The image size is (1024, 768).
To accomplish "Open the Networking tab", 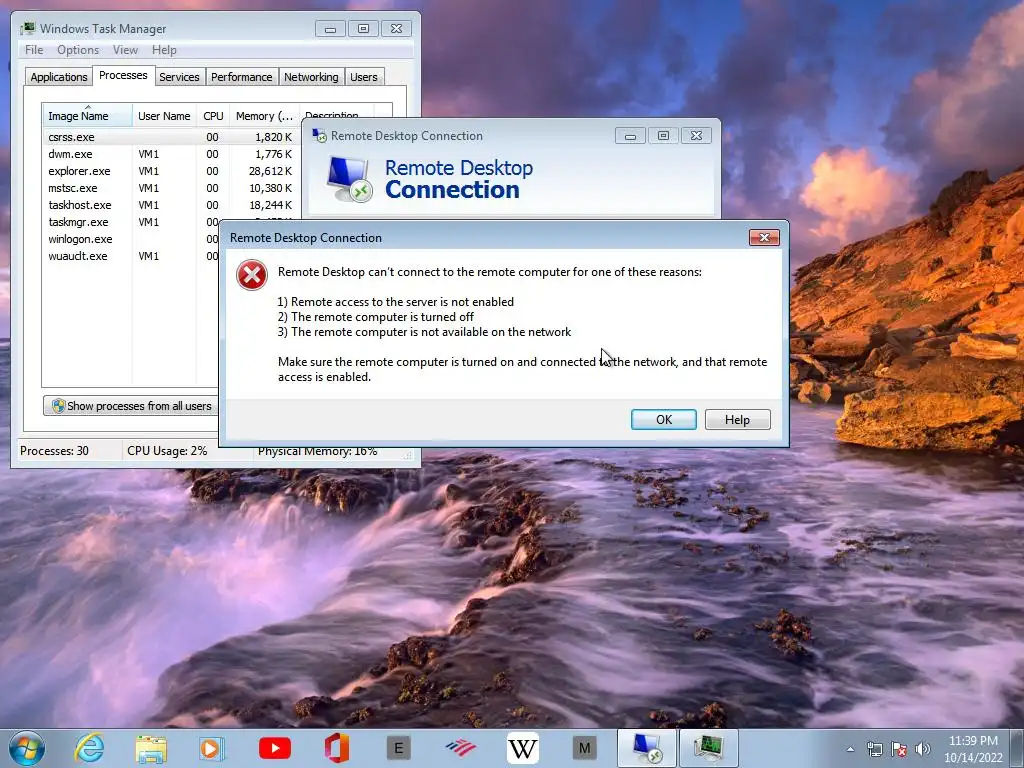I will click(311, 77).
